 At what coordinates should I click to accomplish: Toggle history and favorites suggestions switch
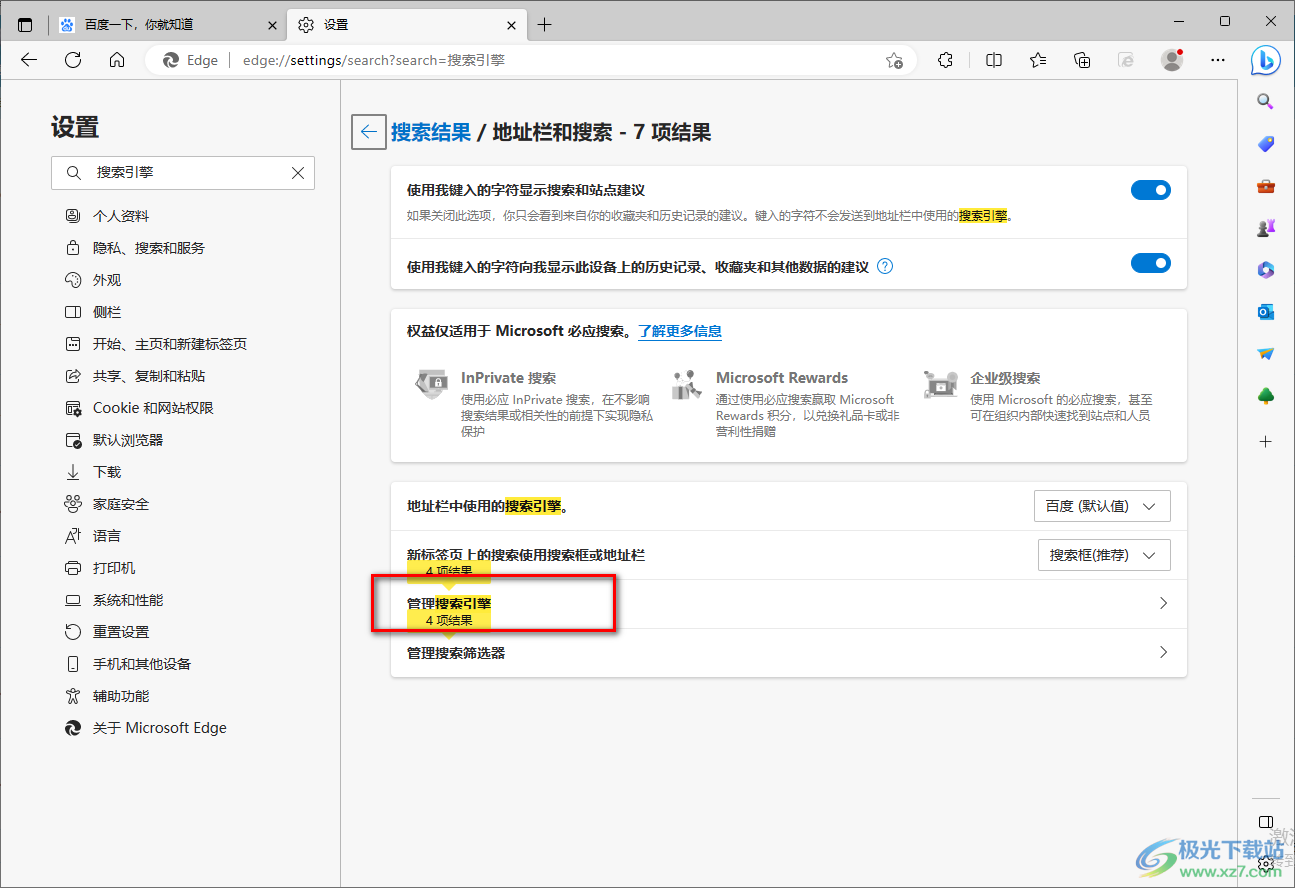[x=1150, y=263]
